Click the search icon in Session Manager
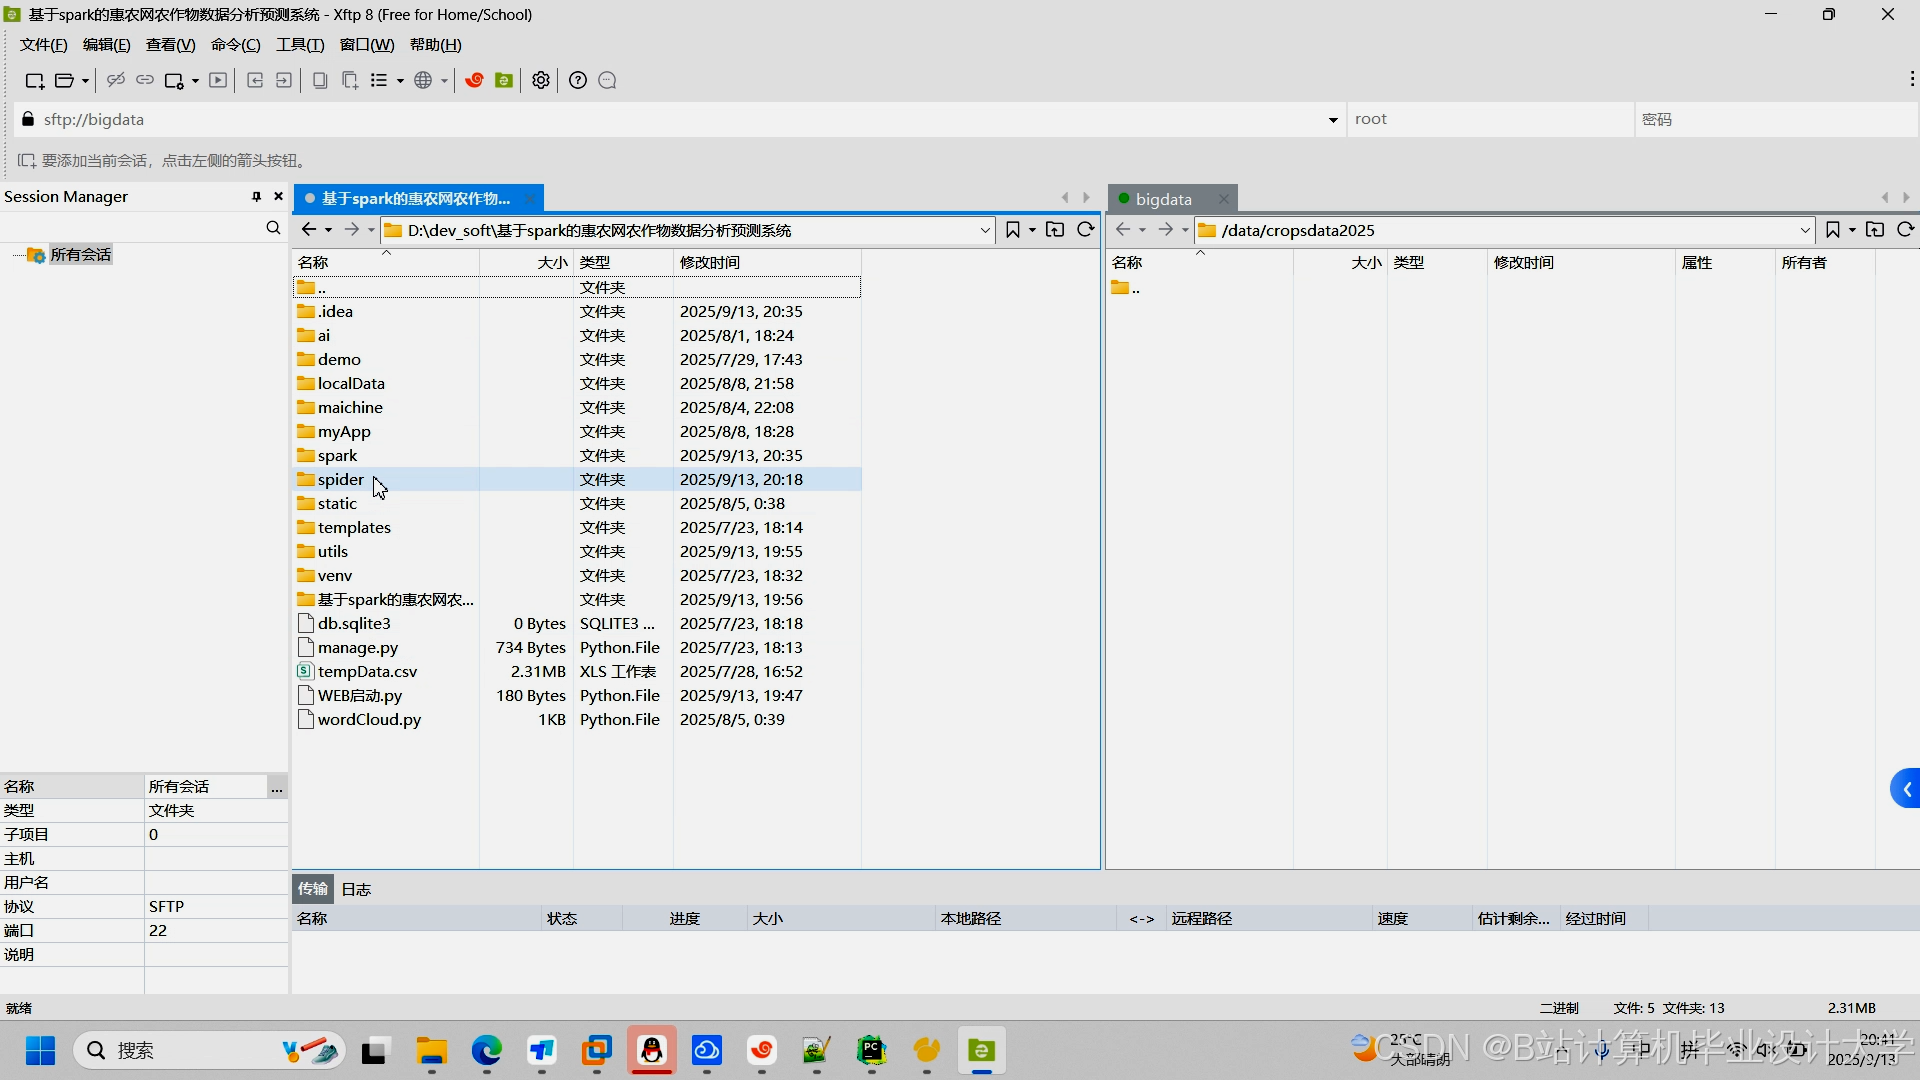Viewport: 1920px width, 1080px height. tap(272, 228)
